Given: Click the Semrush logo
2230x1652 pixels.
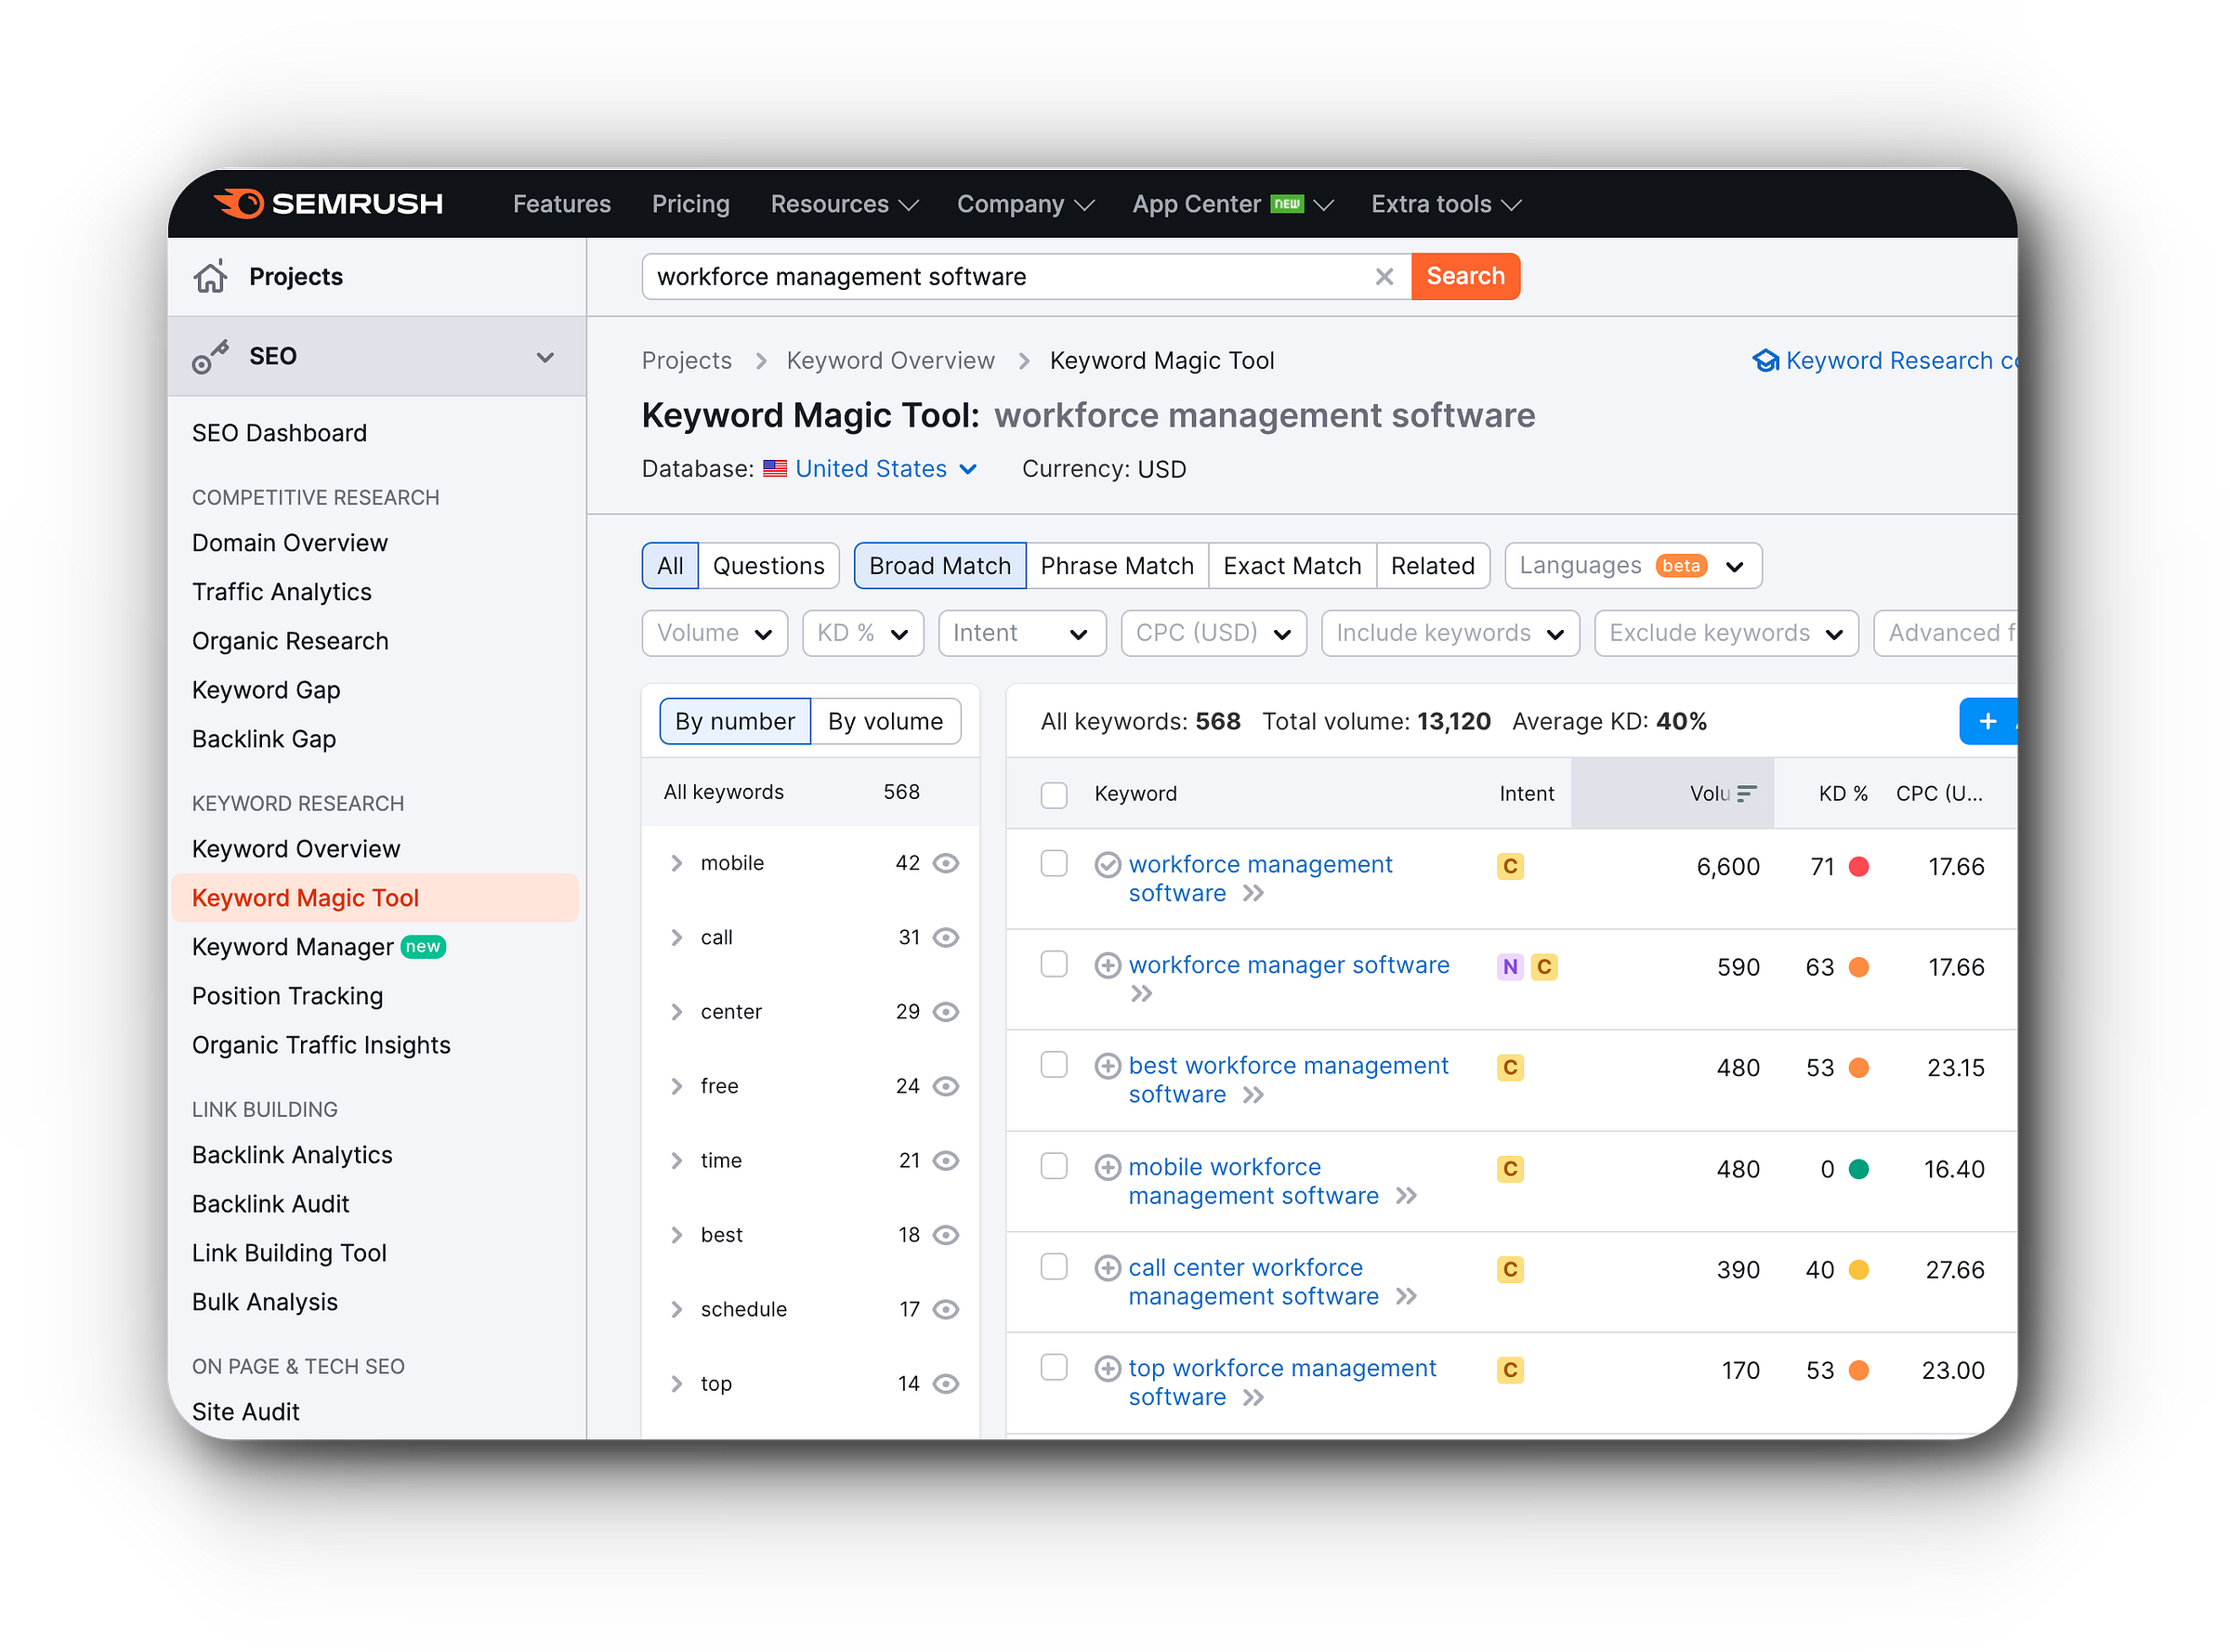Looking at the screenshot, I should click(x=328, y=204).
